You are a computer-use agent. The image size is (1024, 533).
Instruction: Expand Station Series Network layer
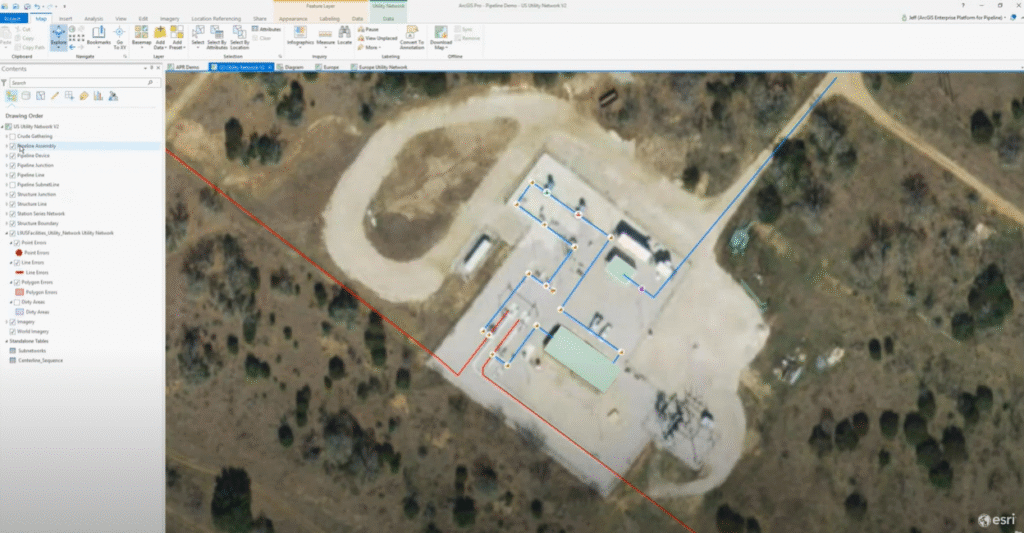point(7,214)
